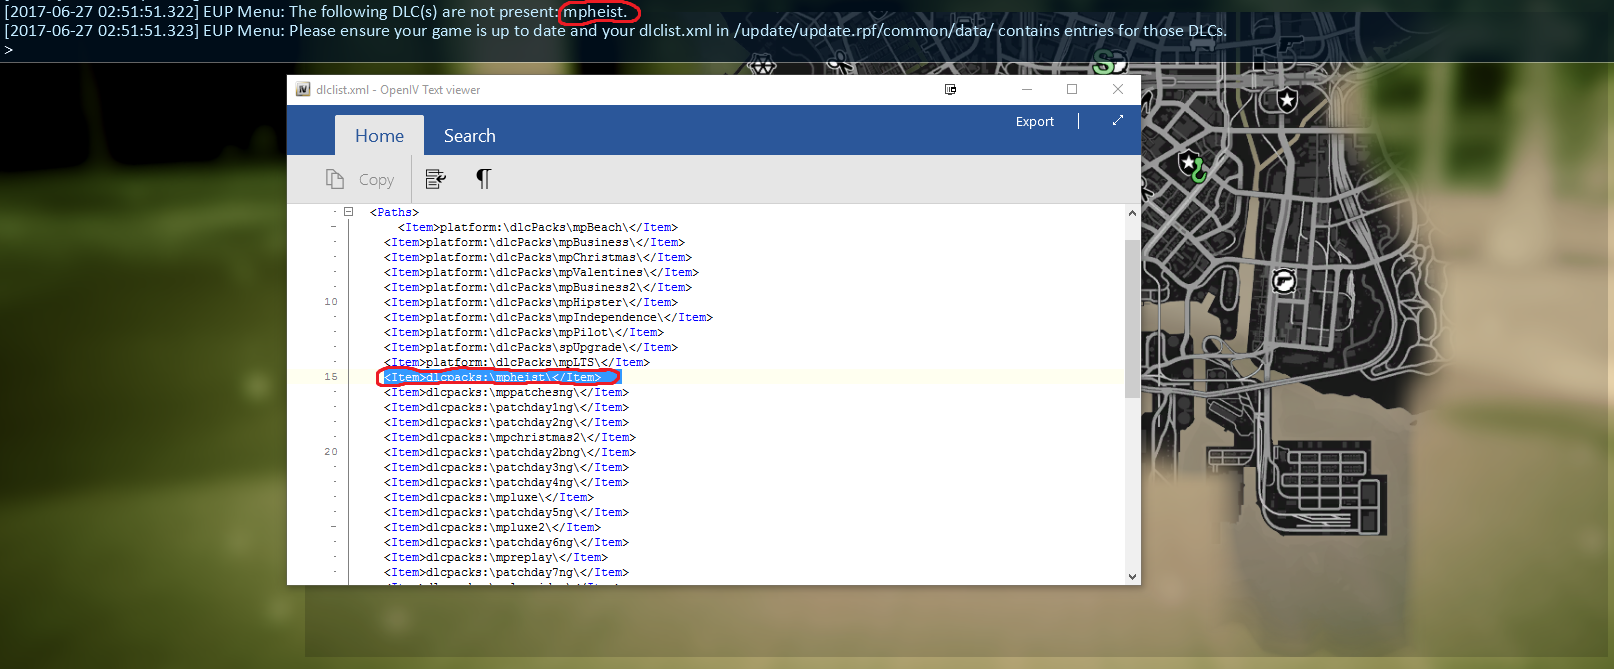Click the mpBusiness2 Item line

pos(538,287)
